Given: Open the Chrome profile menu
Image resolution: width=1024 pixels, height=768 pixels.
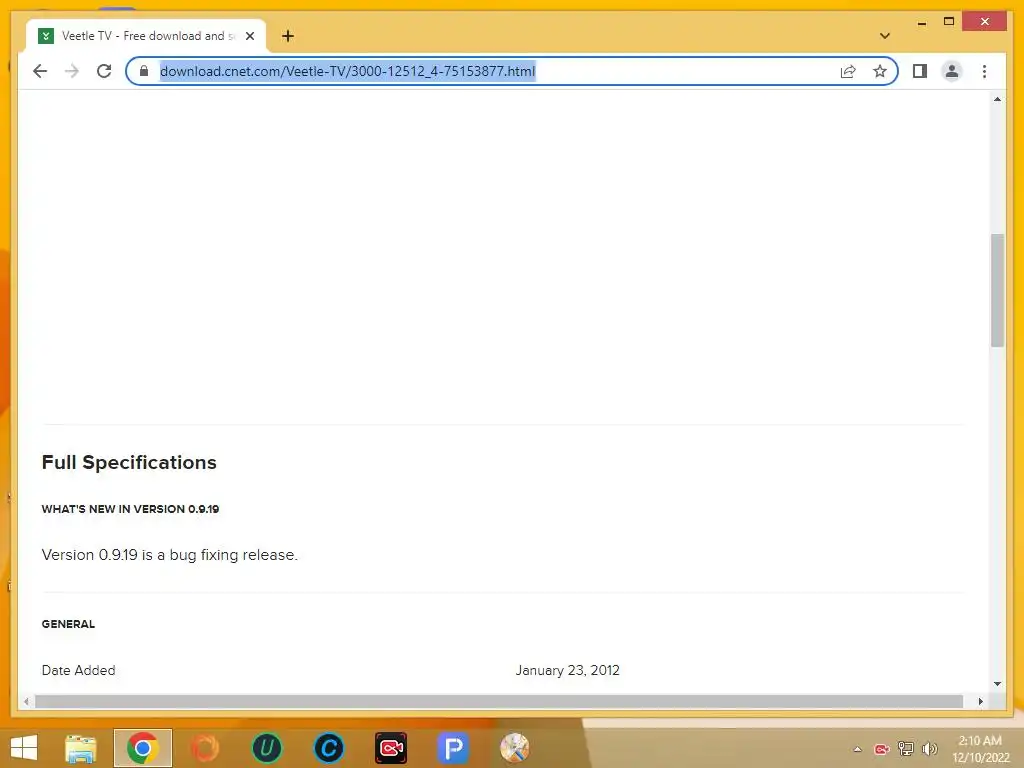Looking at the screenshot, I should pos(952,71).
